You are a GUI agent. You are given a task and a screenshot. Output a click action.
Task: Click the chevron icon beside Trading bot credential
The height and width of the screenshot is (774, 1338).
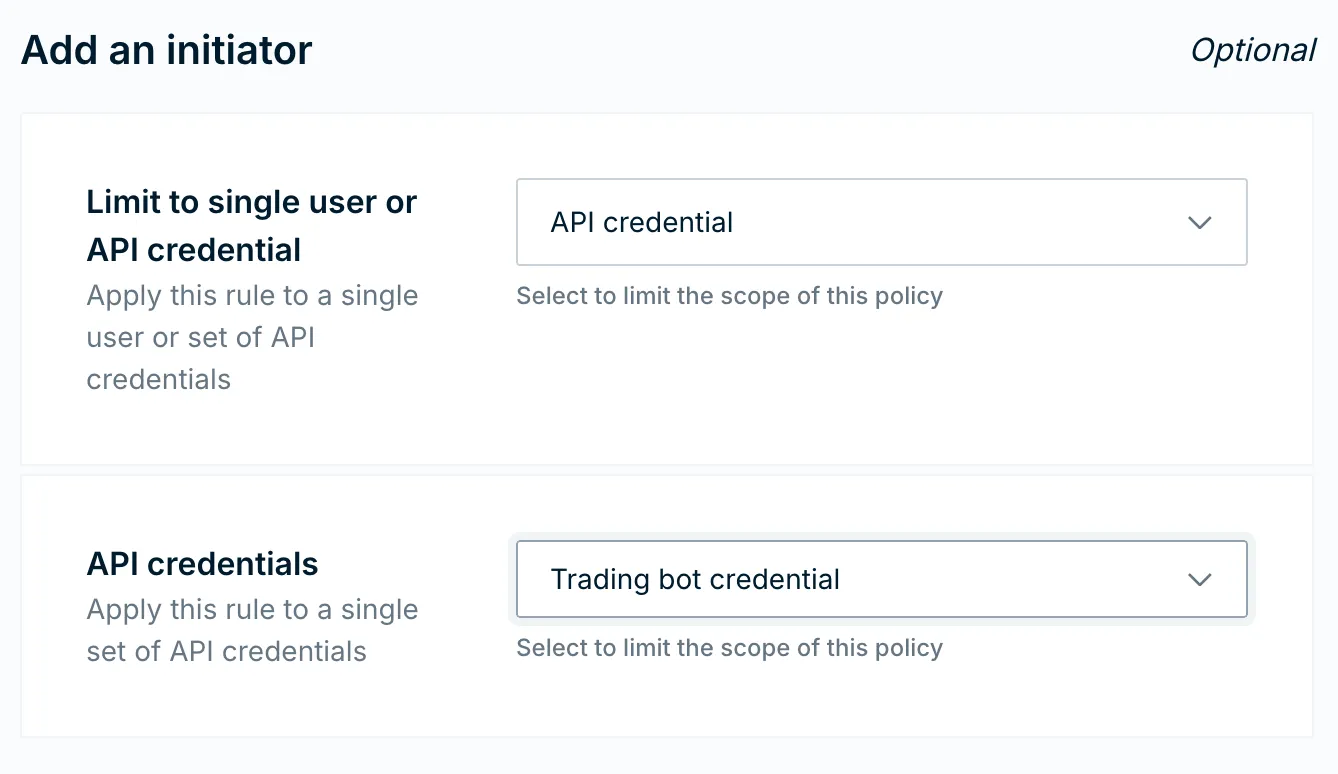1199,579
